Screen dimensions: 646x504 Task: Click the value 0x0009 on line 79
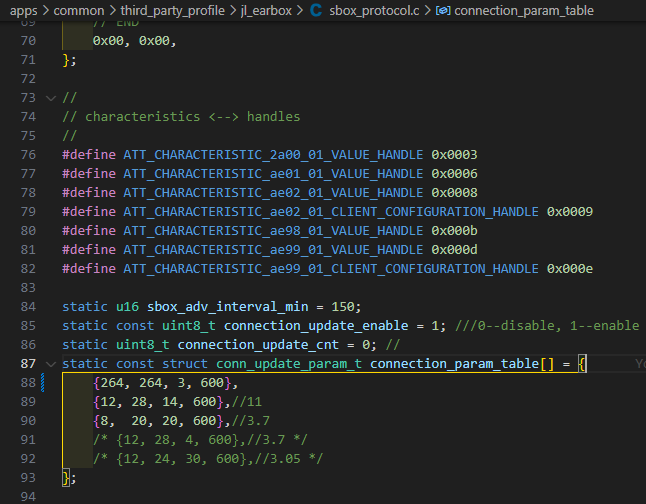[x=570, y=212]
